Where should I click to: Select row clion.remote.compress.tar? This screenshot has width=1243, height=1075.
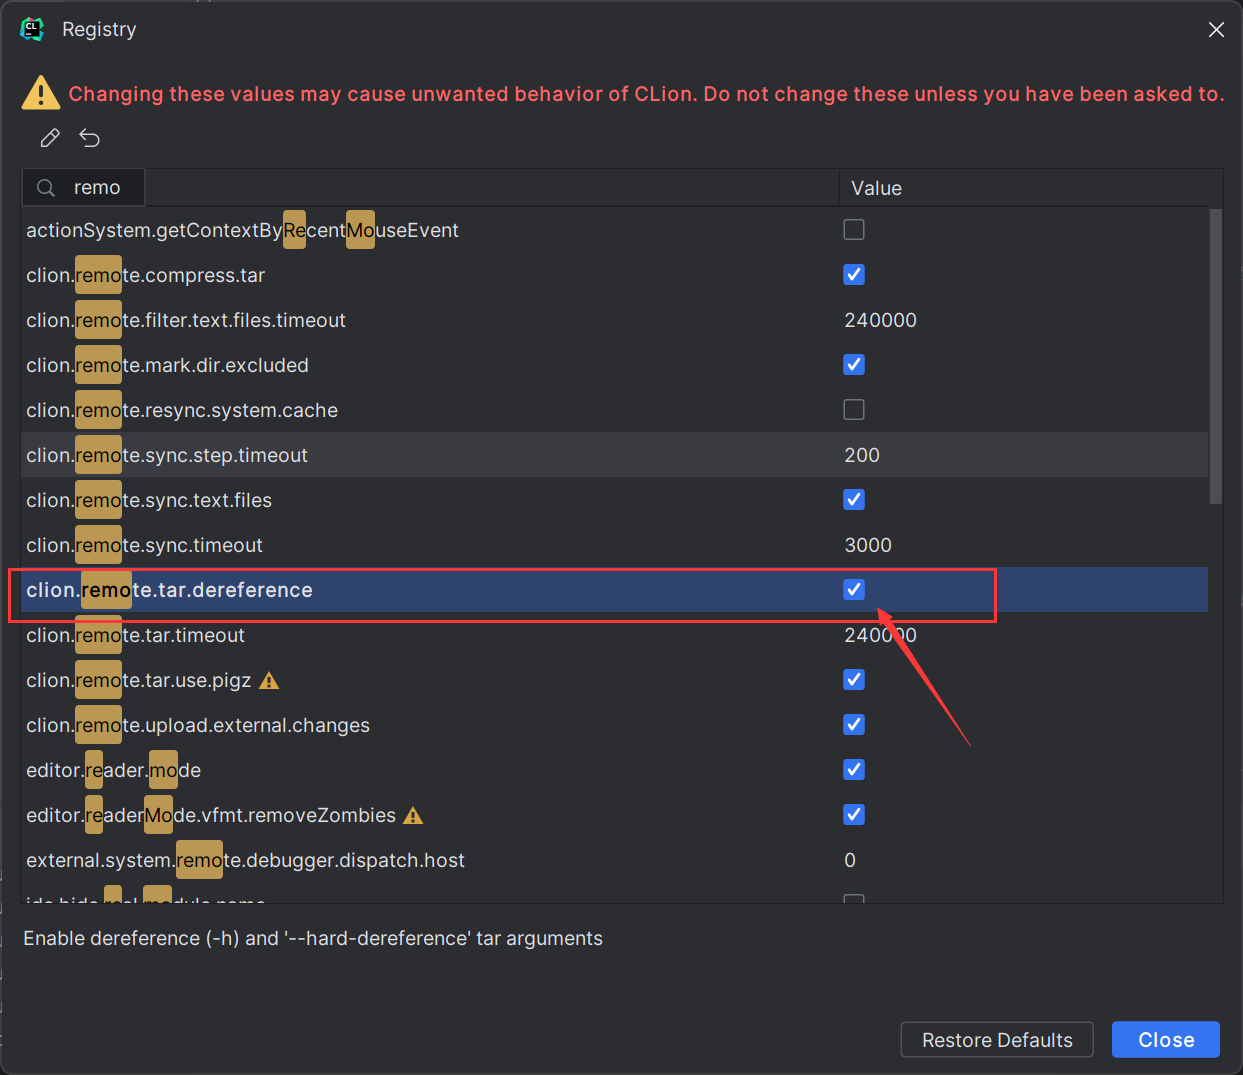[x=614, y=275]
